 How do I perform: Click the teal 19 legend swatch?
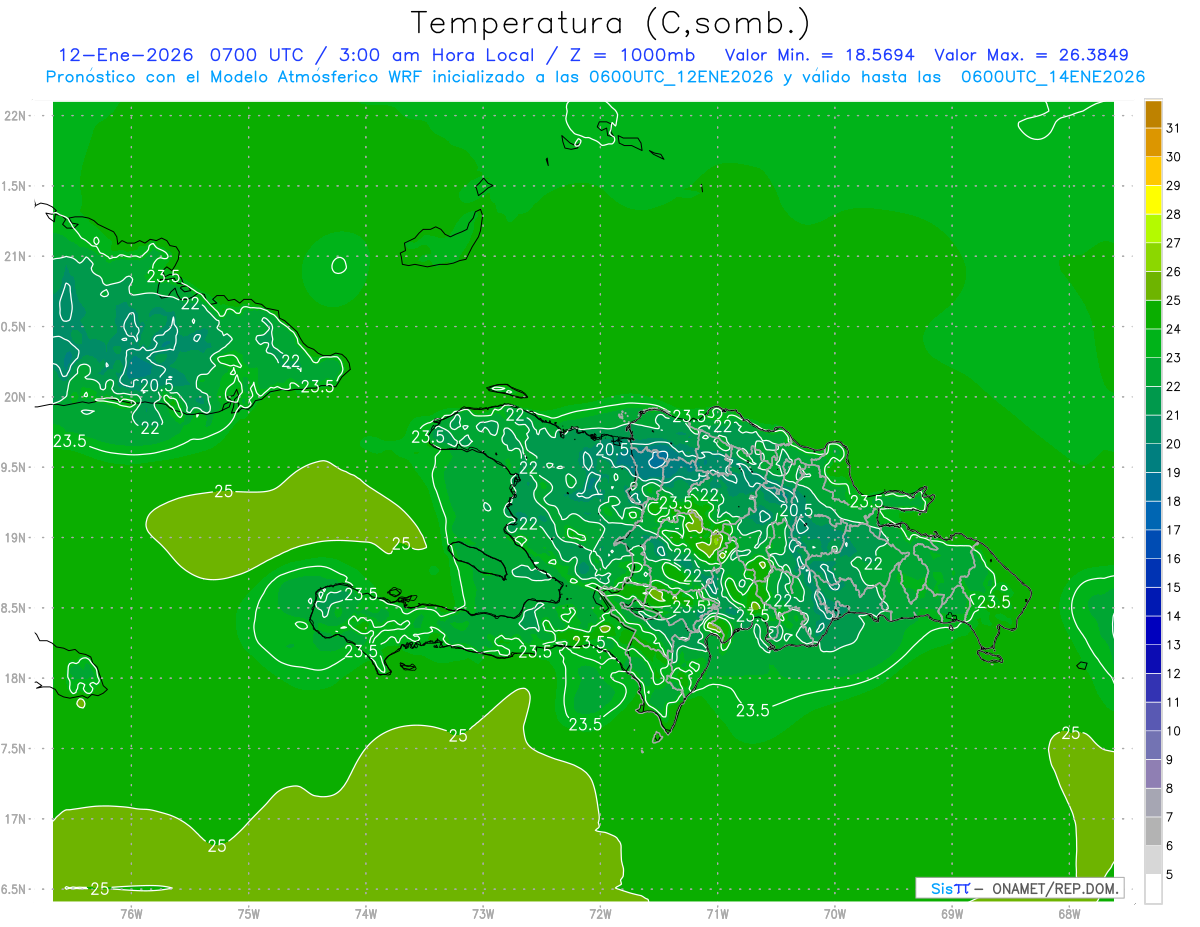pyautogui.click(x=1153, y=458)
